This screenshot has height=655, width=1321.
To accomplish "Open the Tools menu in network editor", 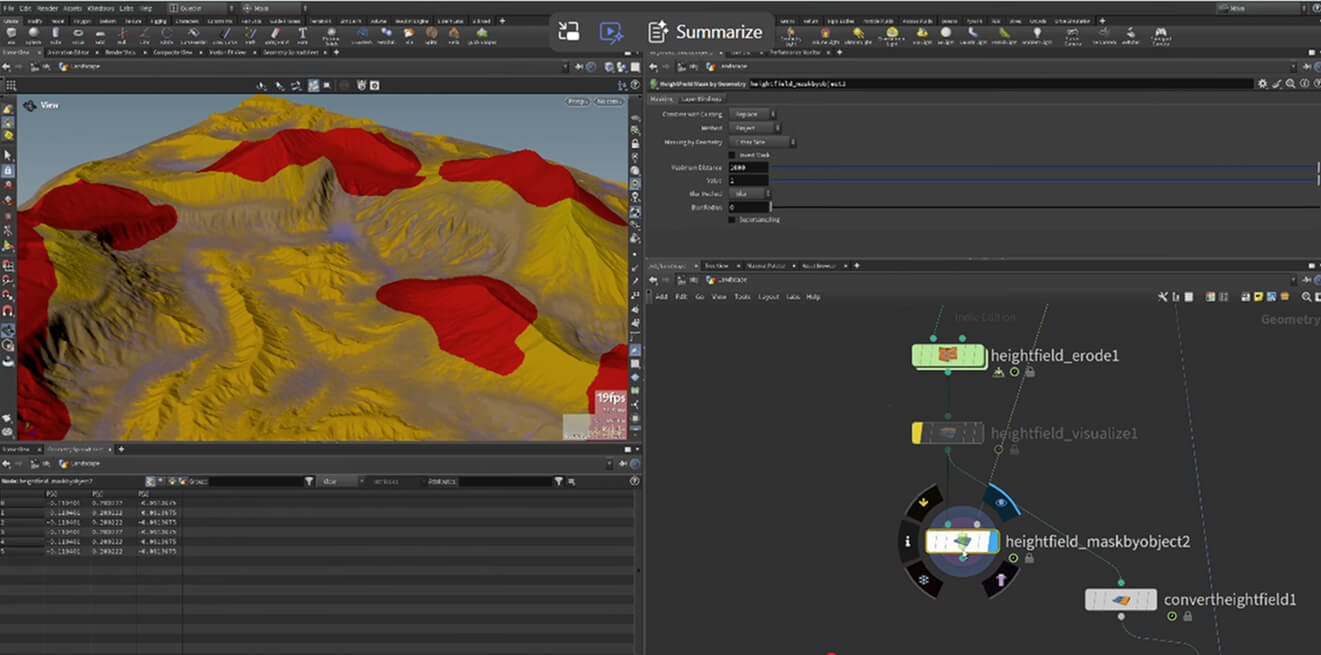I will (x=742, y=297).
